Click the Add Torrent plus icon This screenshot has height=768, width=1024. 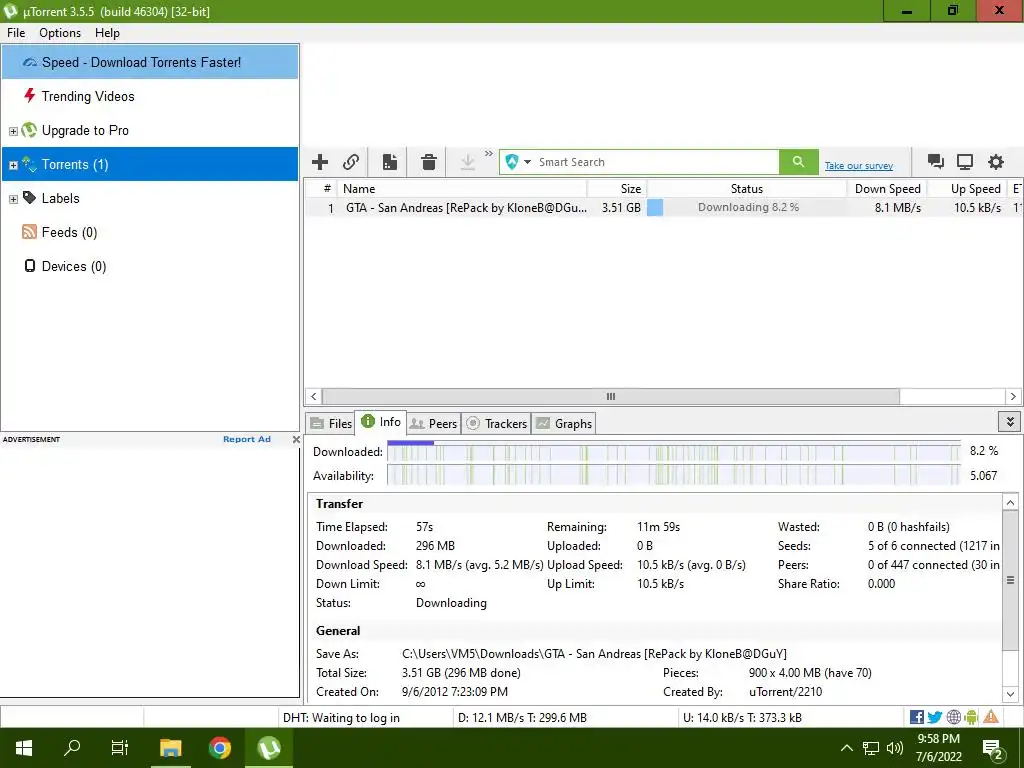tap(320, 162)
